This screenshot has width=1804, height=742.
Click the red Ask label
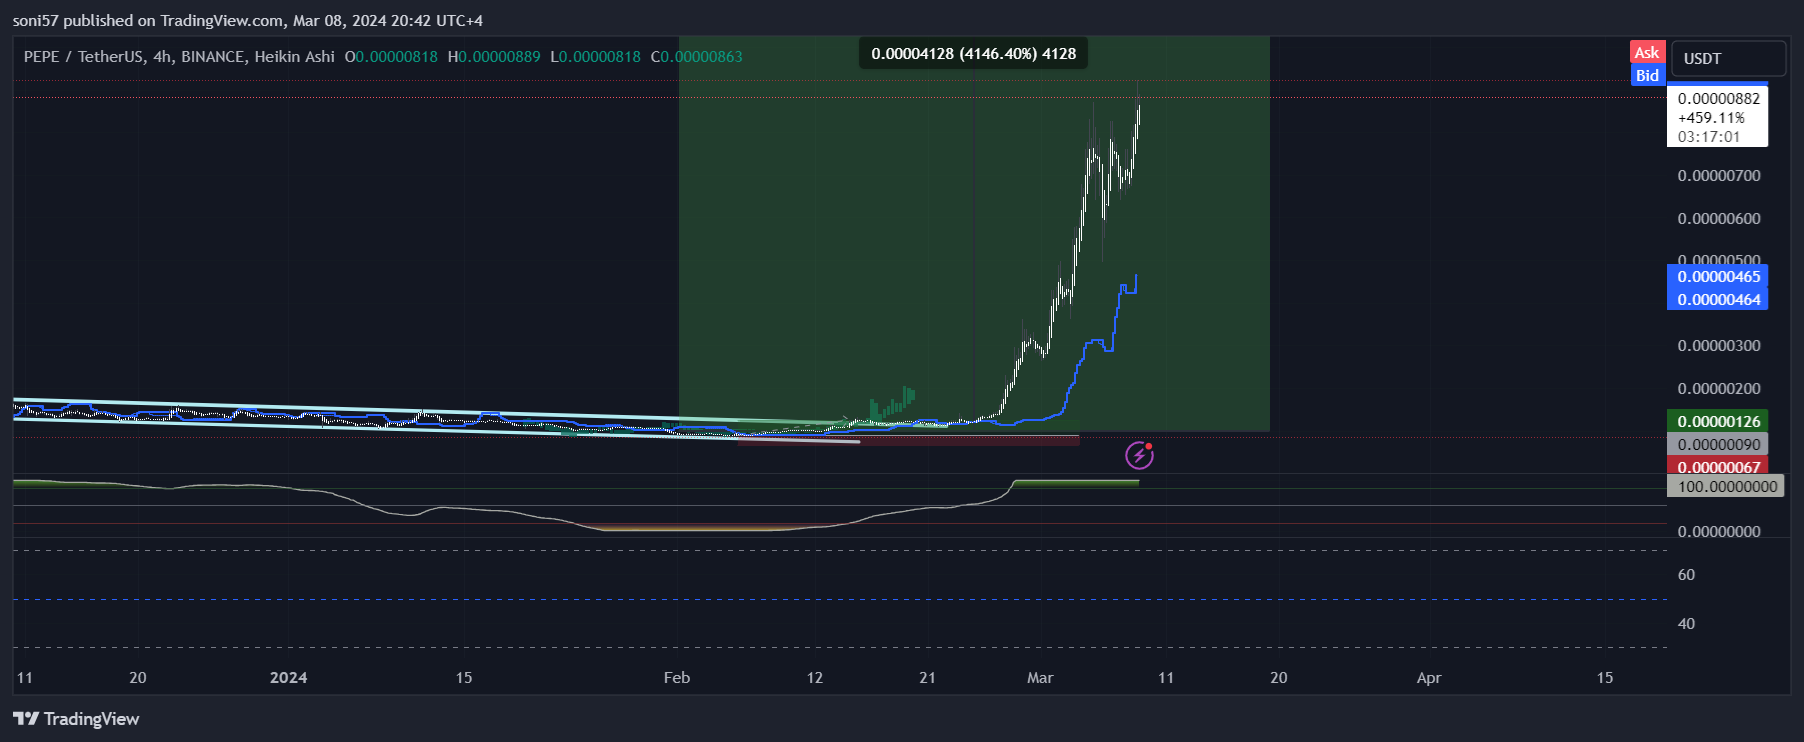click(x=1647, y=53)
